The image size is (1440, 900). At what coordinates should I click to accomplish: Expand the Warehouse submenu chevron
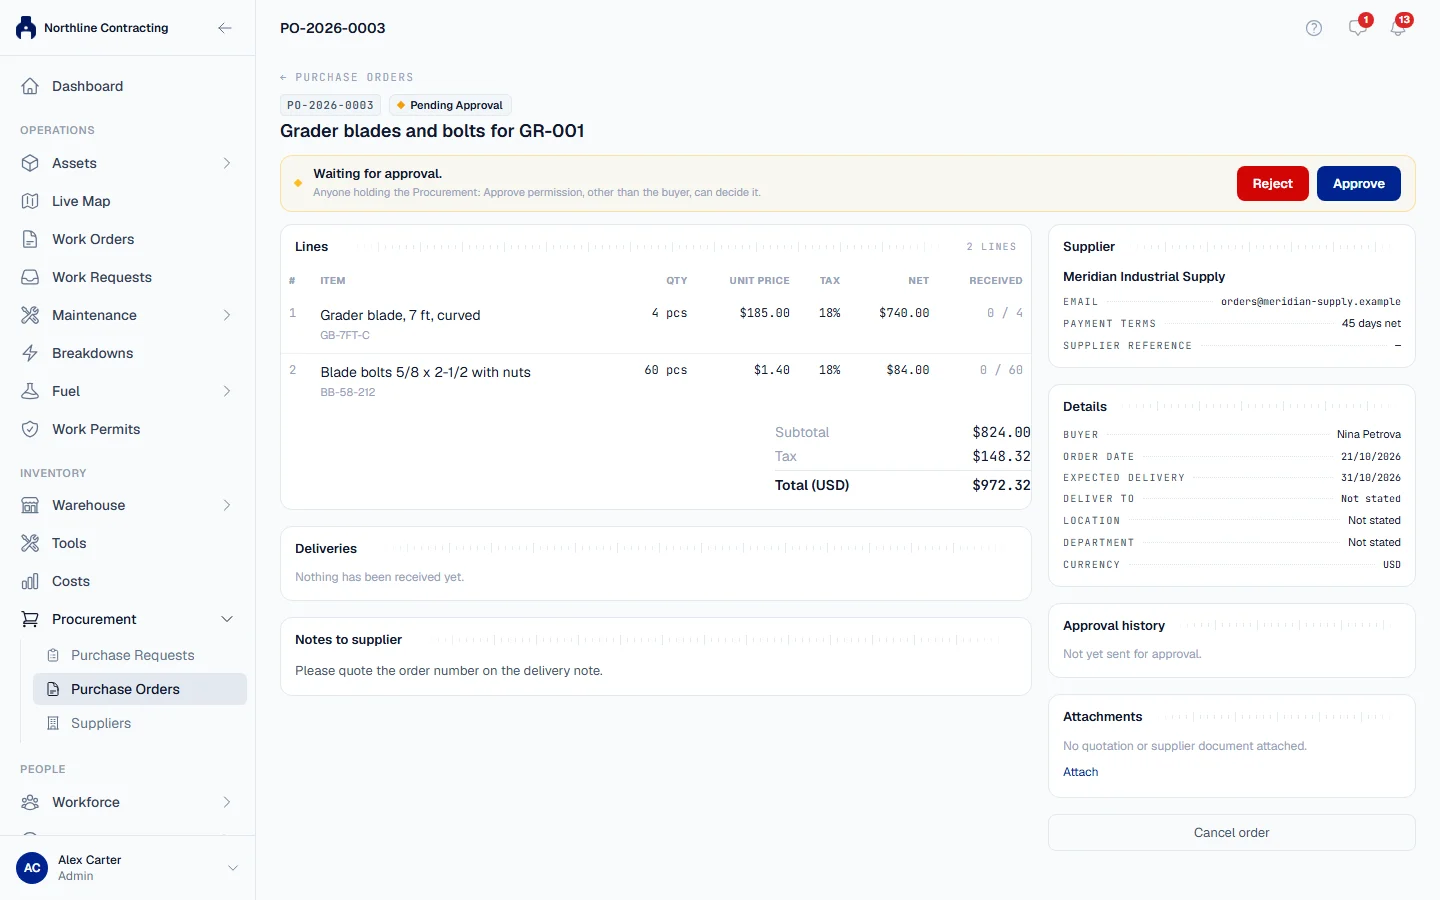pyautogui.click(x=227, y=505)
